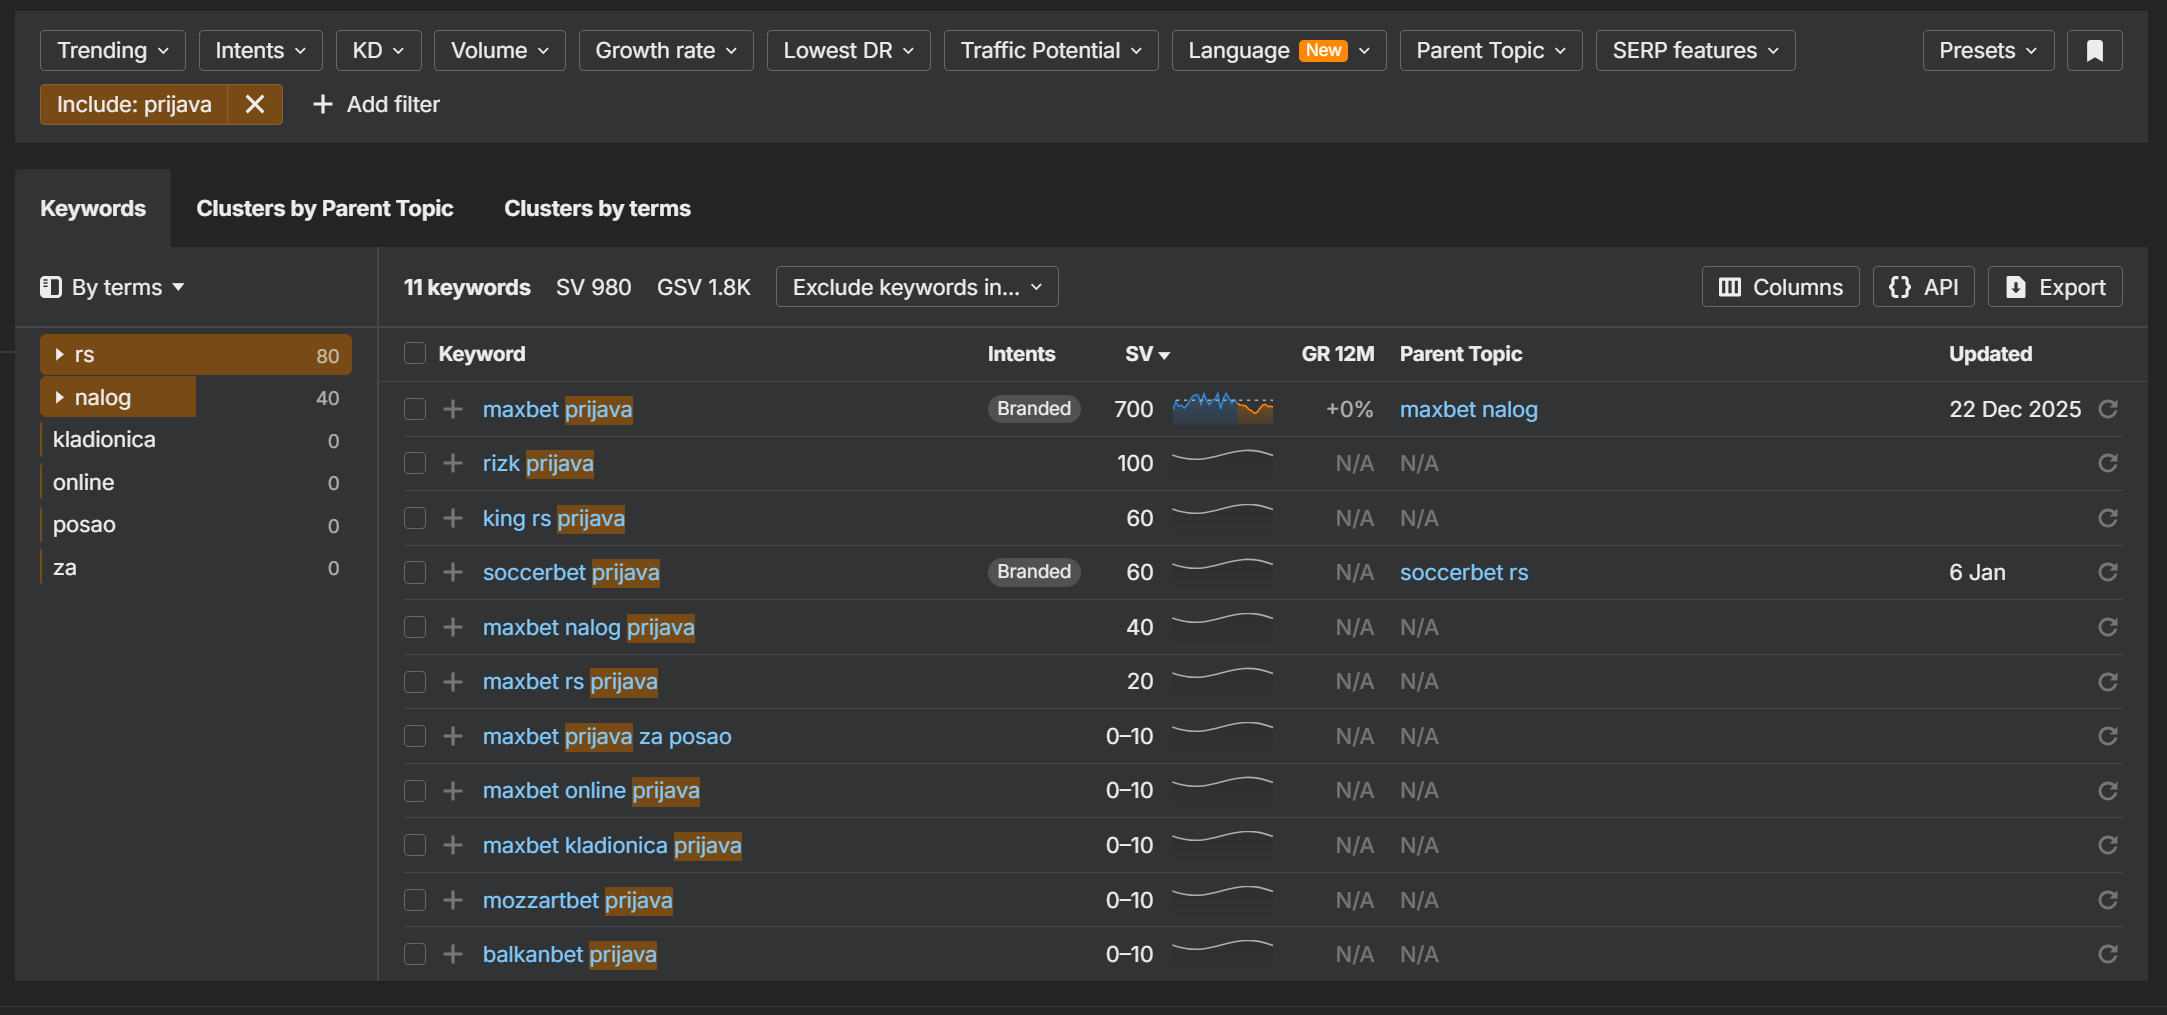This screenshot has height=1015, width=2167.
Task: Check the box for 'maxbet prijava' row
Action: [x=415, y=409]
